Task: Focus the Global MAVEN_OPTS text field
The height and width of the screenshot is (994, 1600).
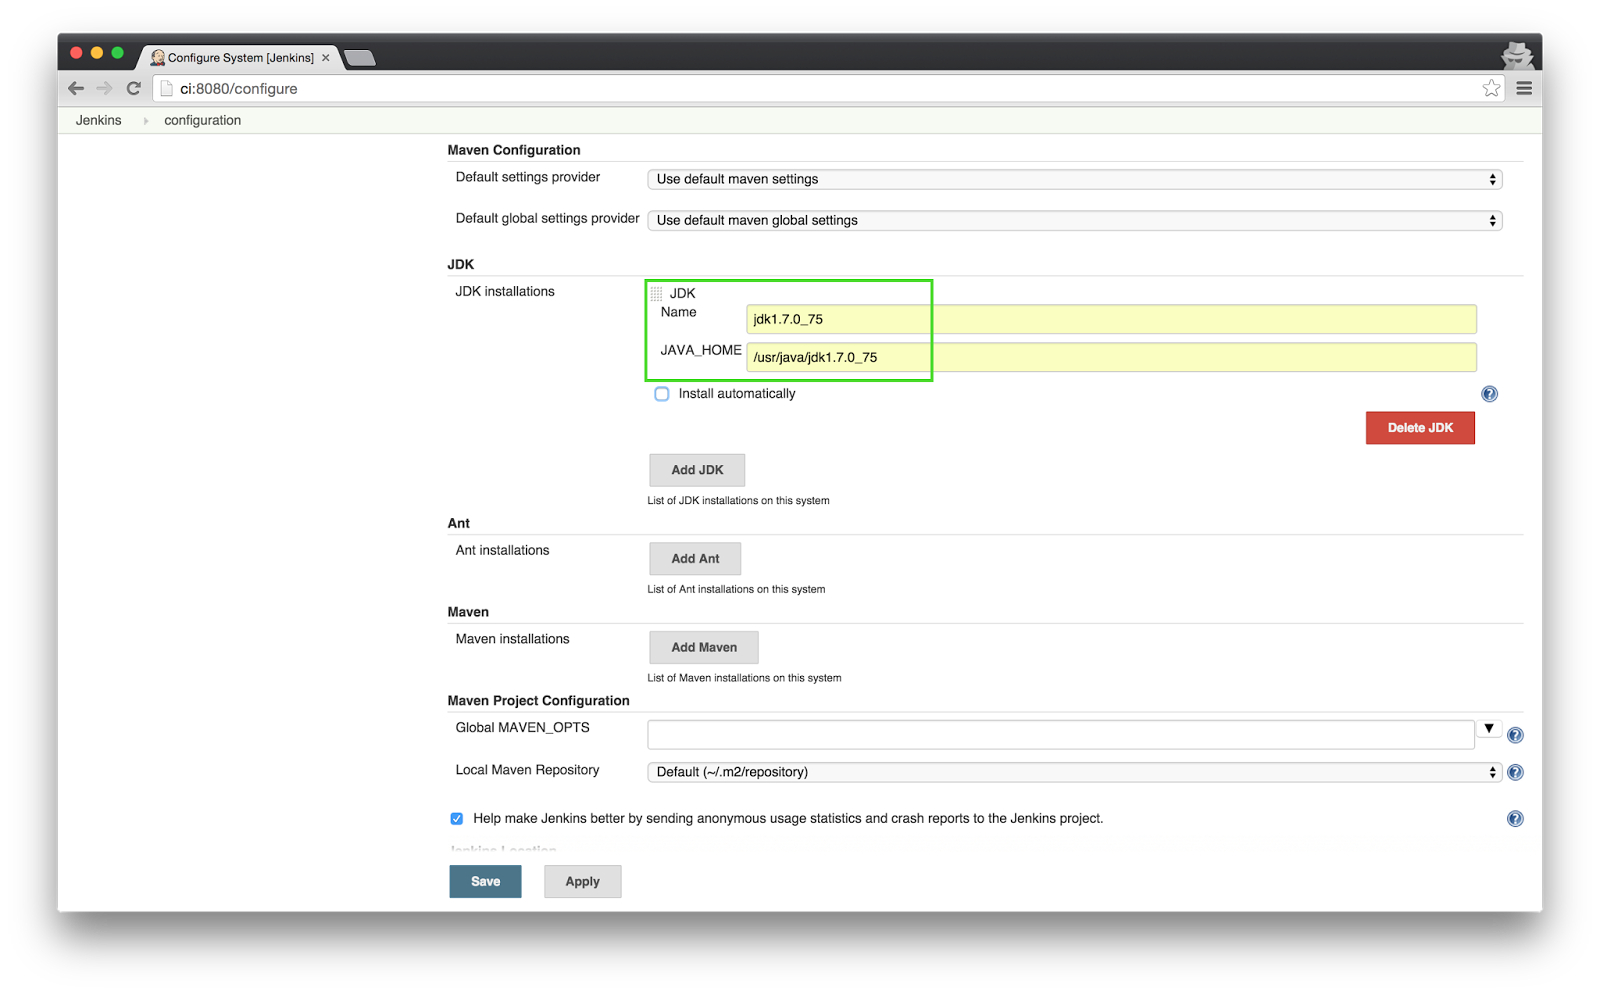Action: 1060,734
